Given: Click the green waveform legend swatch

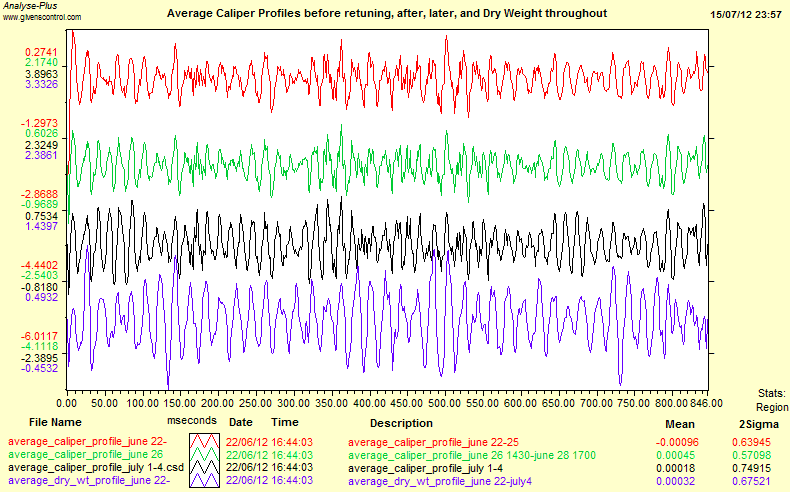Looking at the screenshot, I should pyautogui.click(x=205, y=455).
